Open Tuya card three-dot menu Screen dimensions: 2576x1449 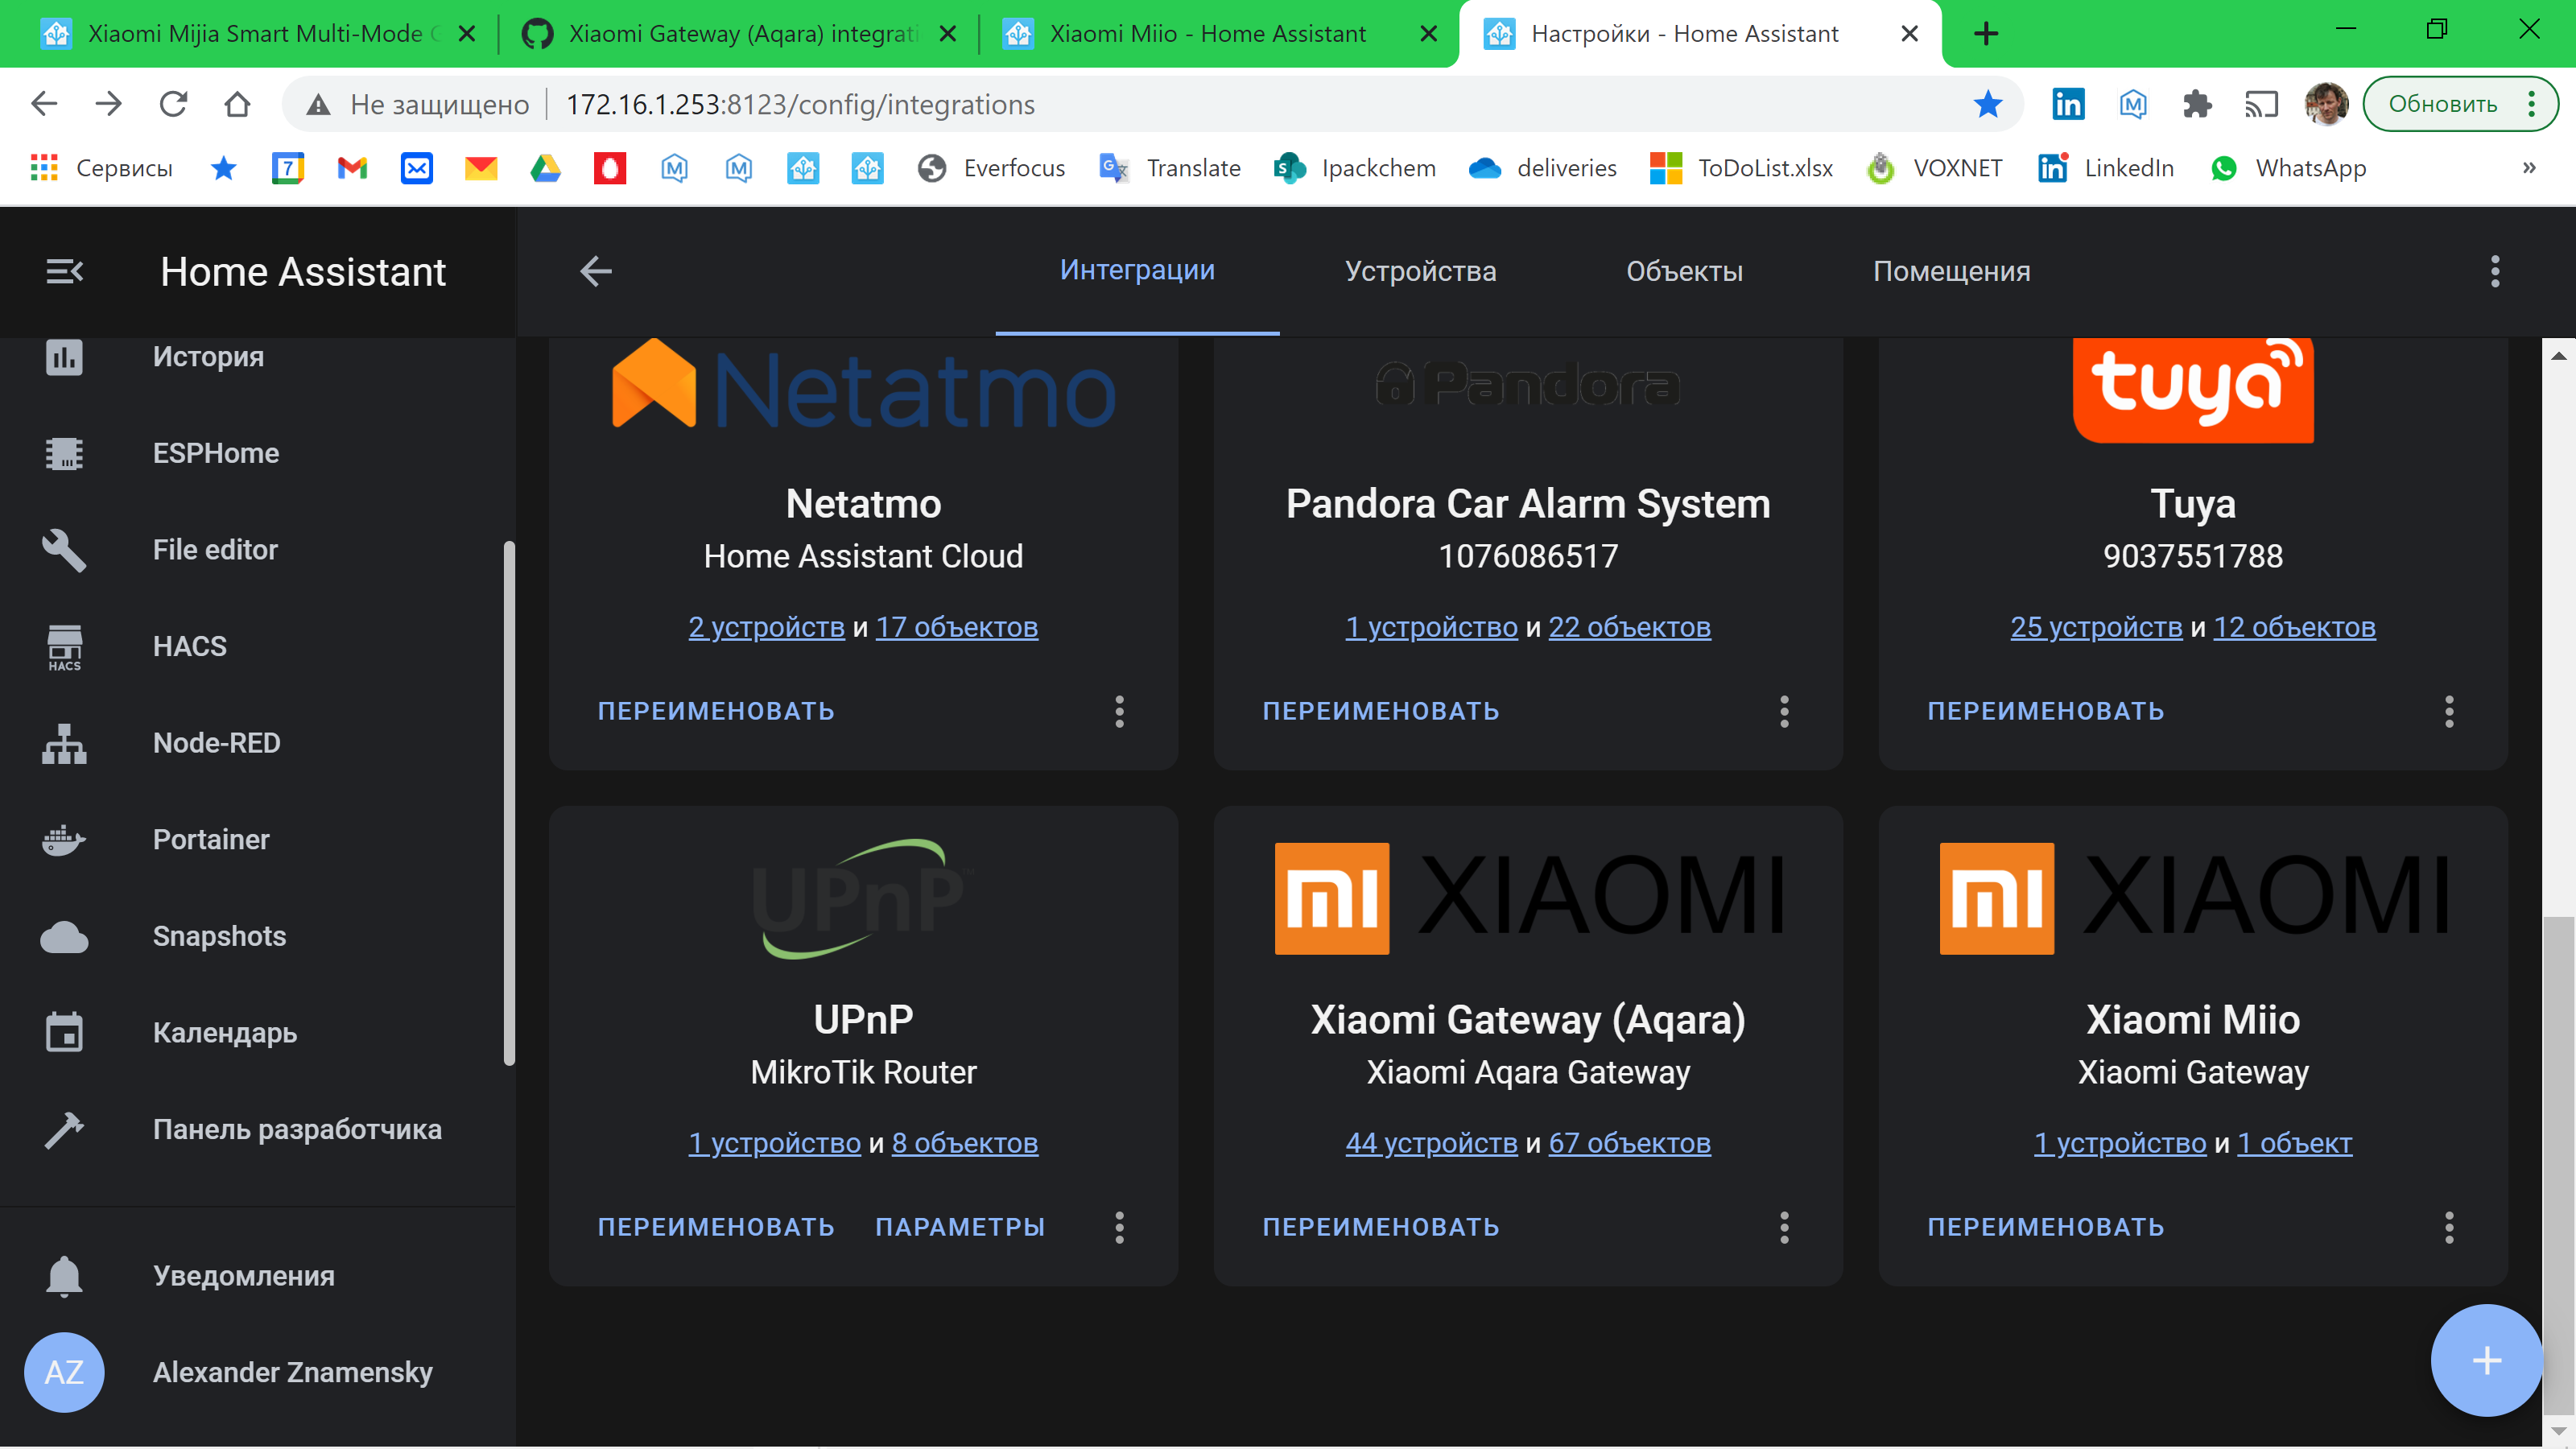2448,711
